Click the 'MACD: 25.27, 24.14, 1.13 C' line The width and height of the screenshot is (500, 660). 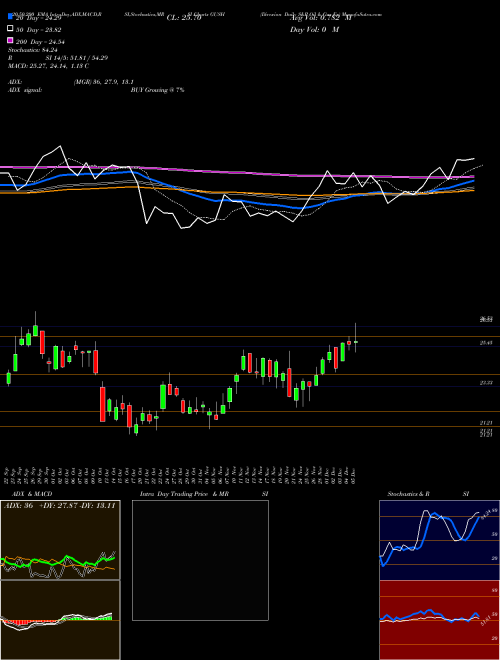coord(48,66)
